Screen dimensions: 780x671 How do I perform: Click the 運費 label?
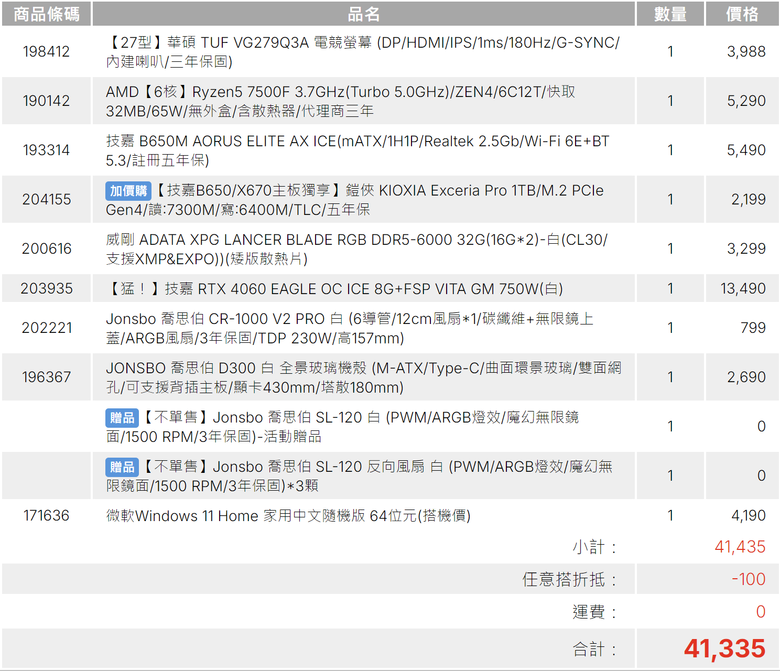594,612
